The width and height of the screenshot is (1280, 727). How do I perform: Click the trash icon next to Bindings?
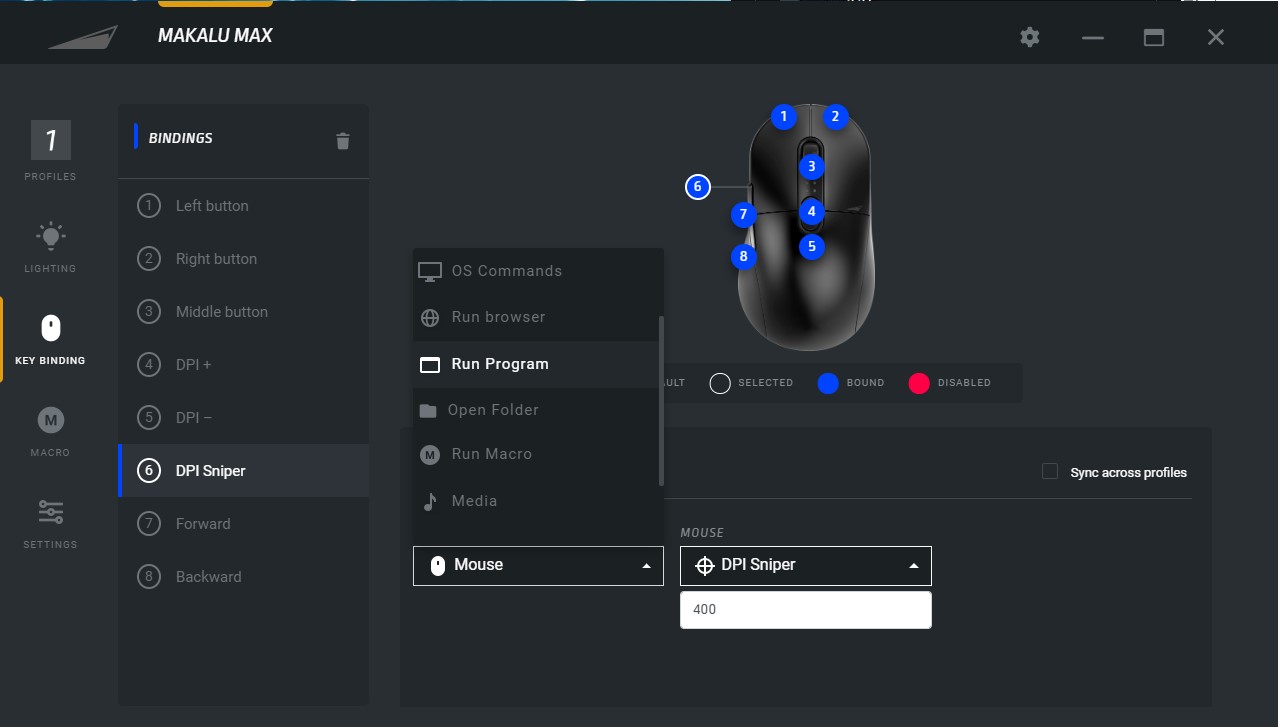343,141
